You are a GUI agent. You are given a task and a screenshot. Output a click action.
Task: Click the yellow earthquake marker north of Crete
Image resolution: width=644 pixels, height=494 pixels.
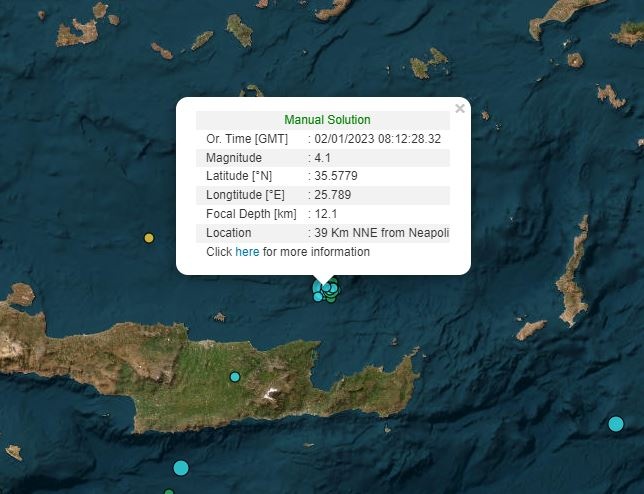[149, 238]
